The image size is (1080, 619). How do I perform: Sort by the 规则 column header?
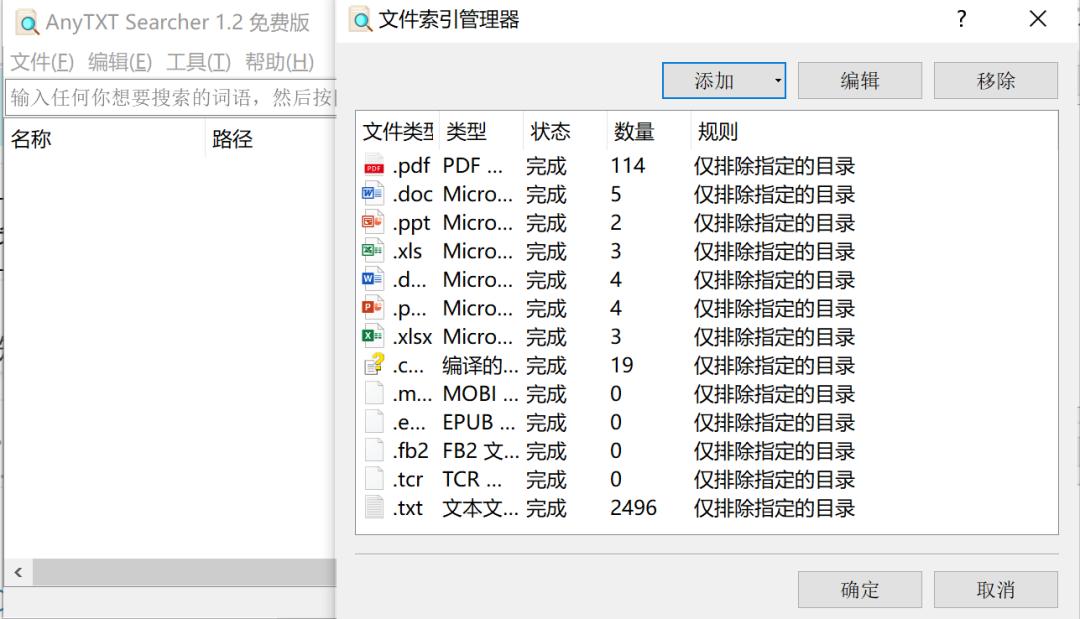click(718, 131)
